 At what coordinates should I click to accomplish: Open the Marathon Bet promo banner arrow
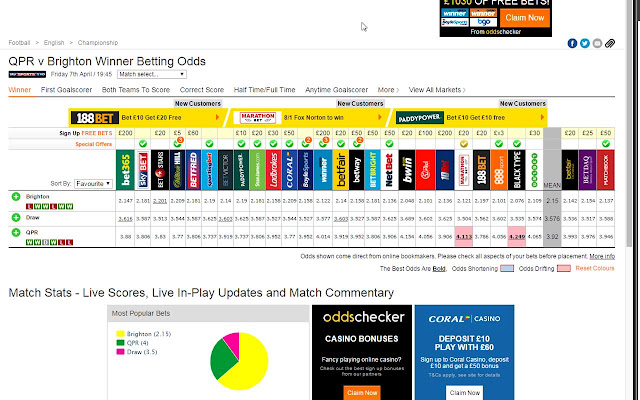pyautogui.click(x=380, y=118)
